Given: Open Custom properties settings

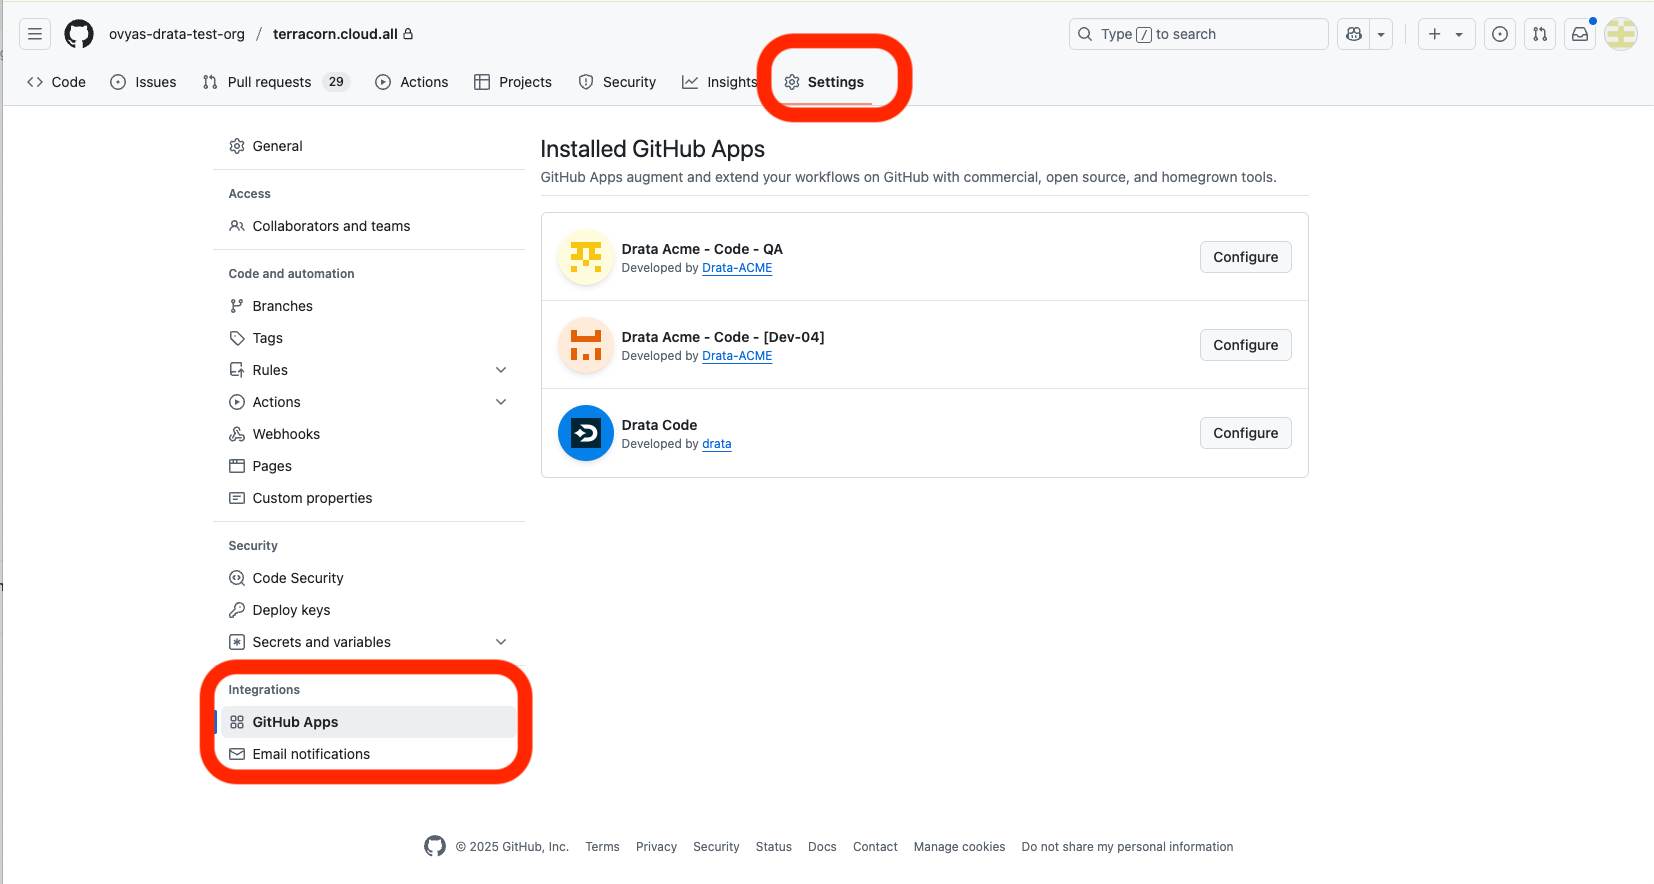Looking at the screenshot, I should click(x=369, y=498).
